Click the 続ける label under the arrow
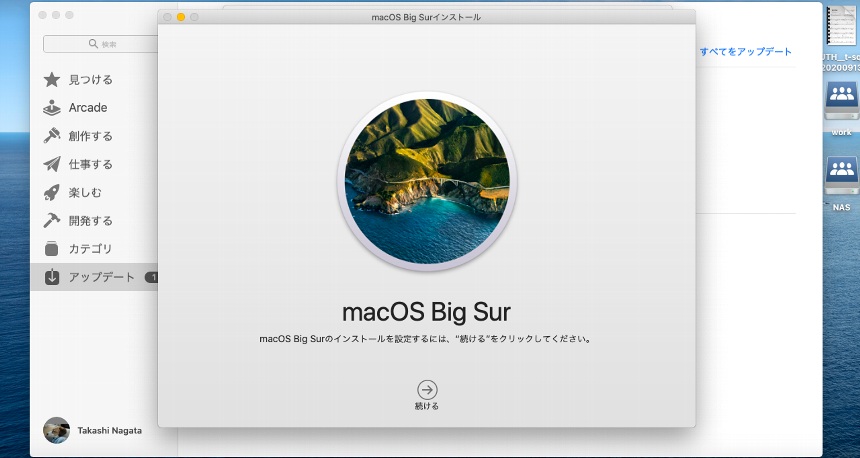The width and height of the screenshot is (860, 458). tap(427, 406)
